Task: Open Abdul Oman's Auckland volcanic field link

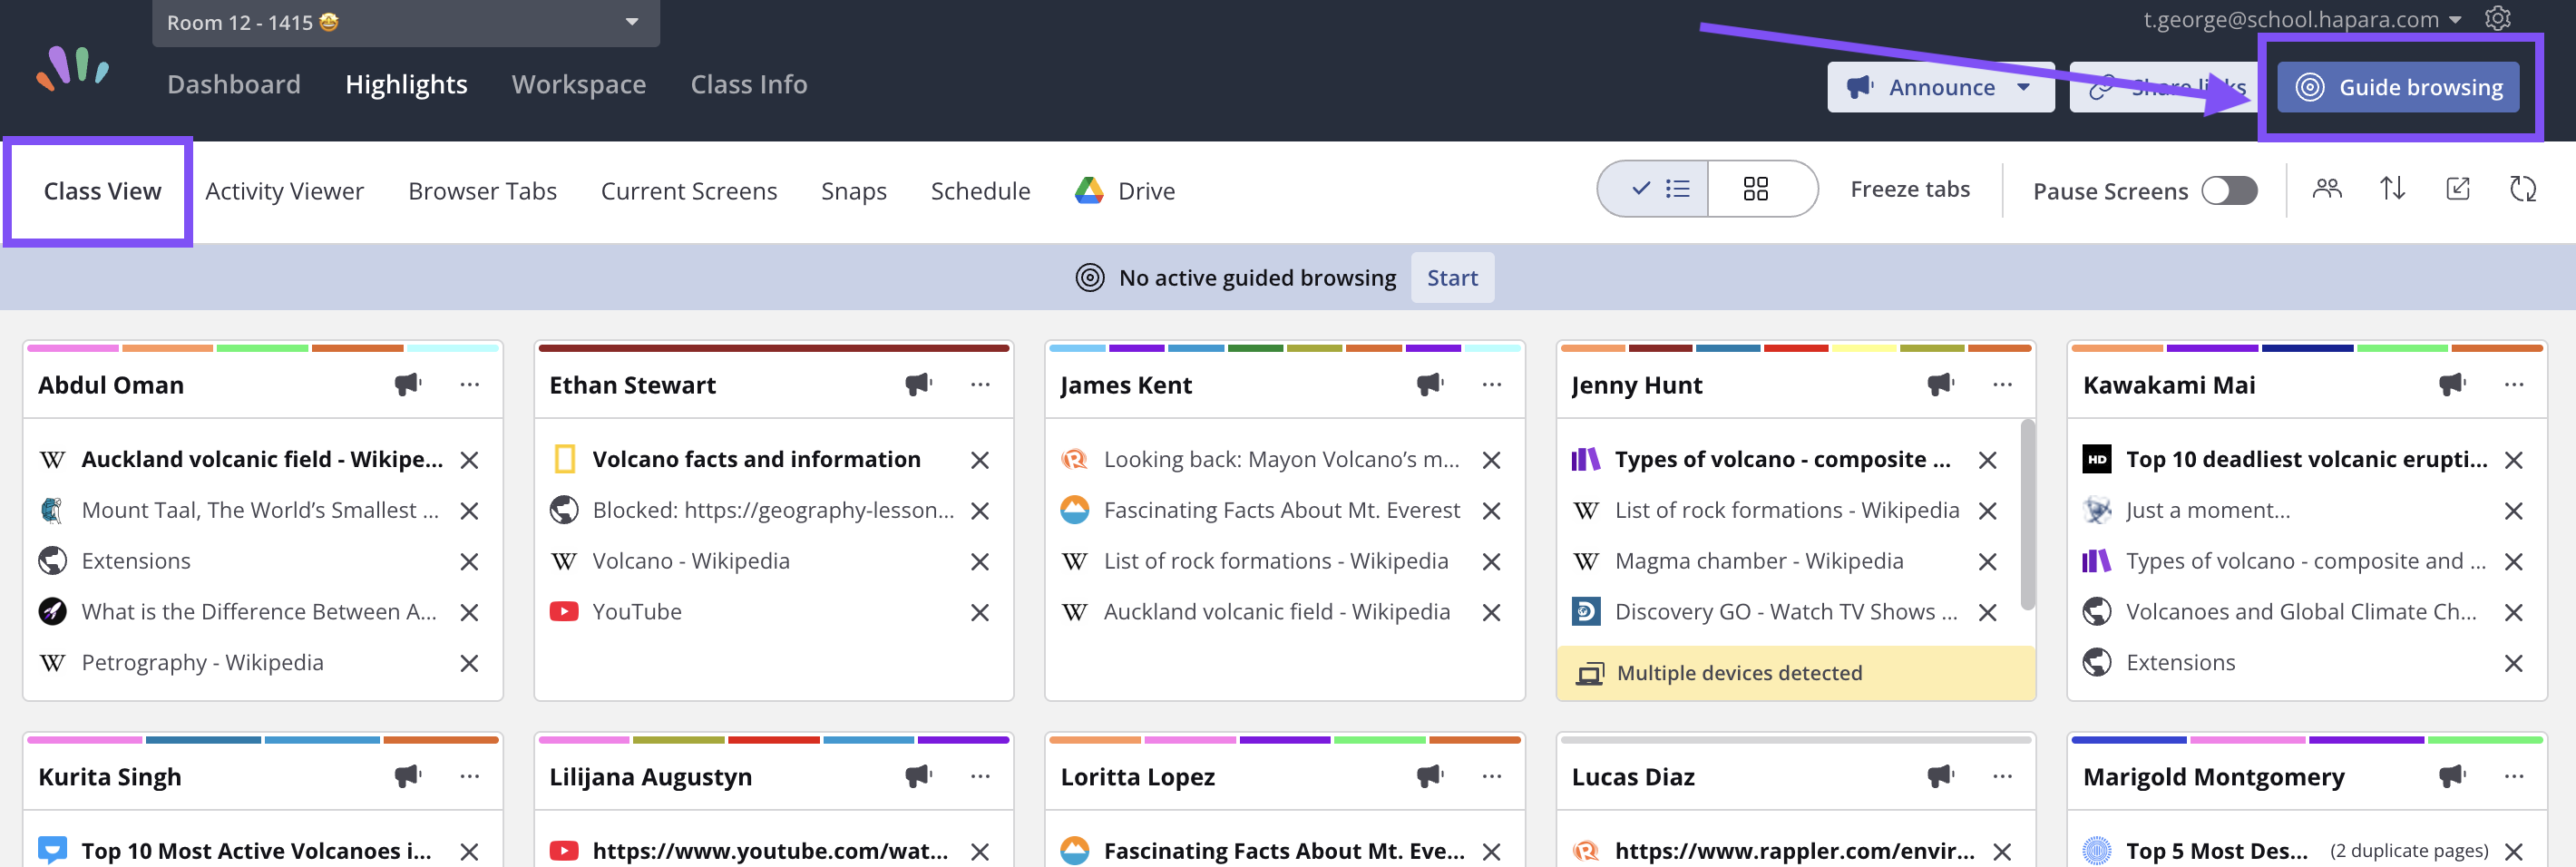Action: point(262,460)
